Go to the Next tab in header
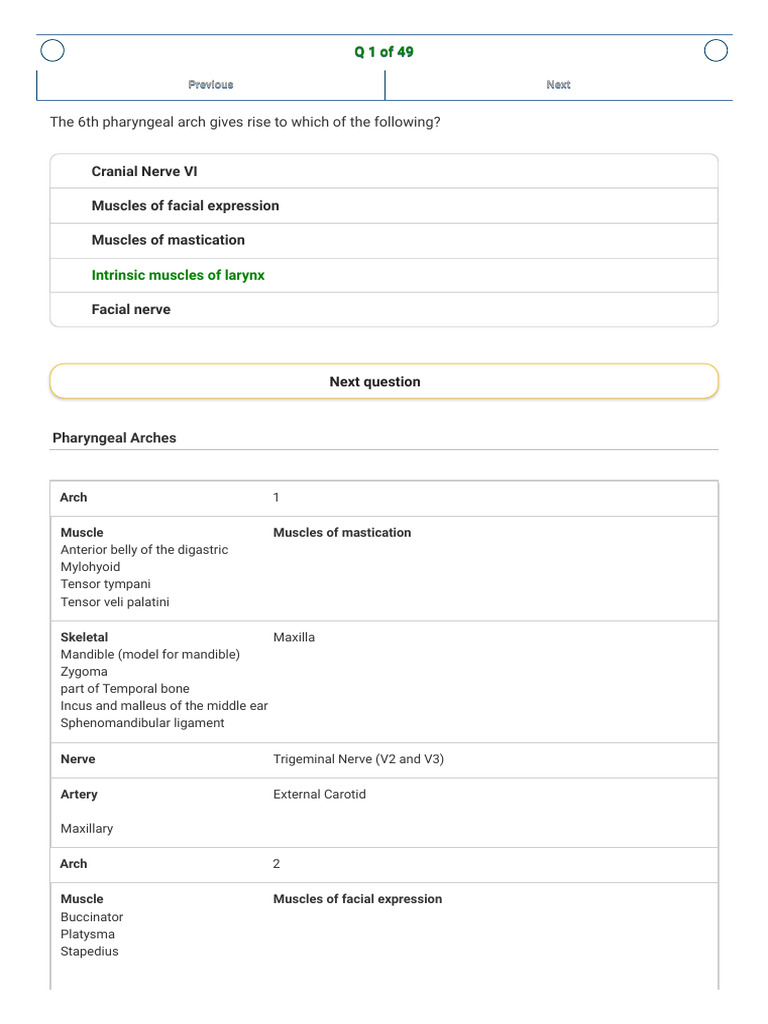The height and width of the screenshot is (1024, 768). pos(558,85)
